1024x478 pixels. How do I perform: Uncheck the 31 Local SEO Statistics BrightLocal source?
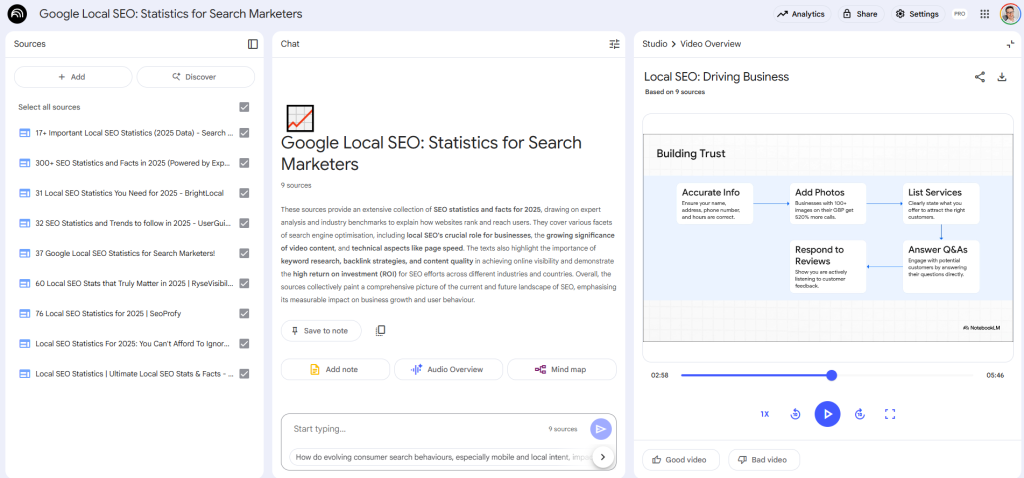coord(244,193)
